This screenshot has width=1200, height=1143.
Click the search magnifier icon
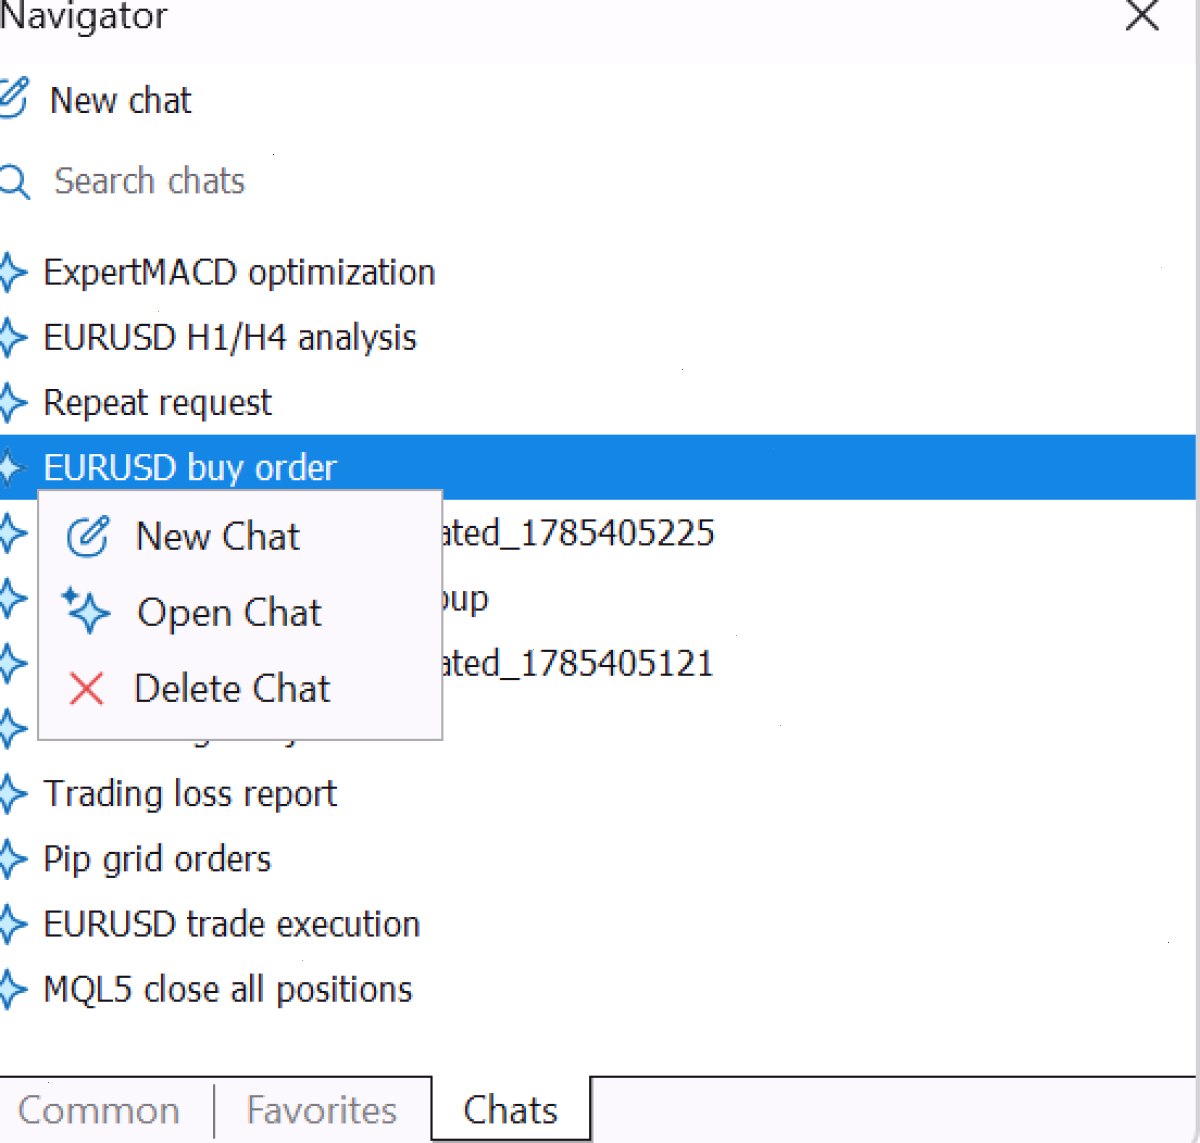coord(14,182)
